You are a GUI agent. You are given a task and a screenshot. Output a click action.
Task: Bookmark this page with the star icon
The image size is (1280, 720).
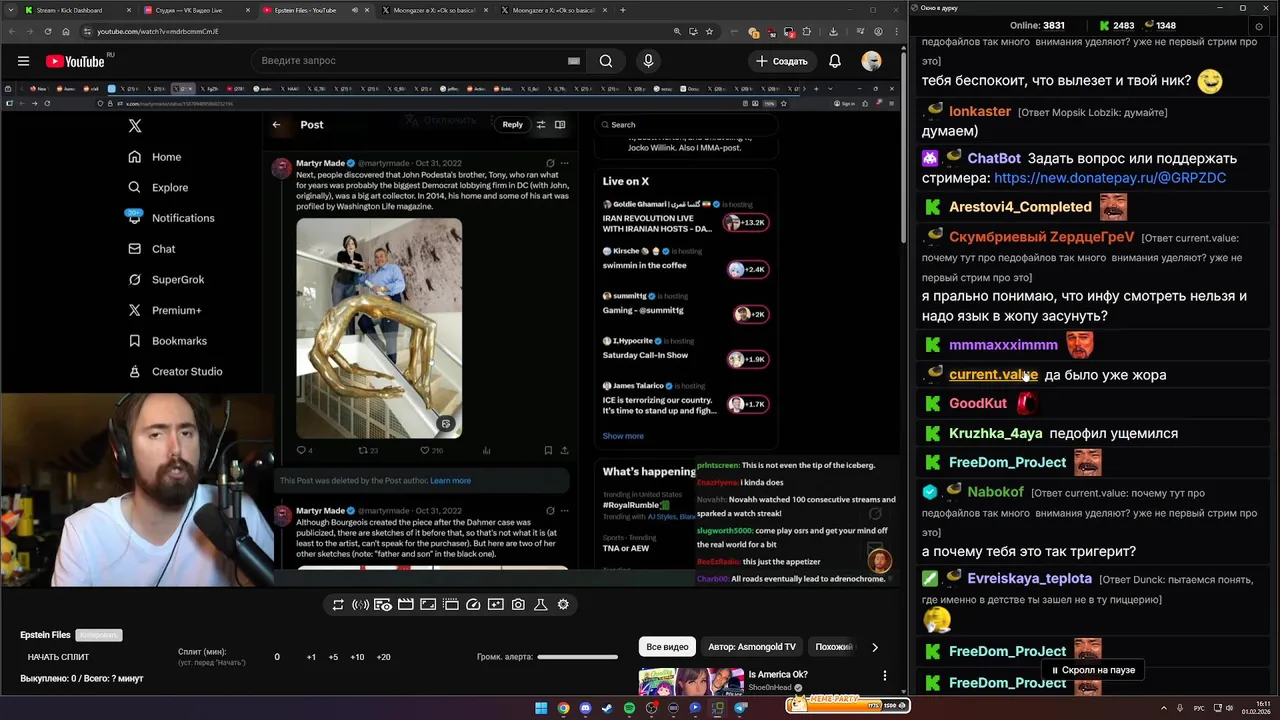[710, 31]
